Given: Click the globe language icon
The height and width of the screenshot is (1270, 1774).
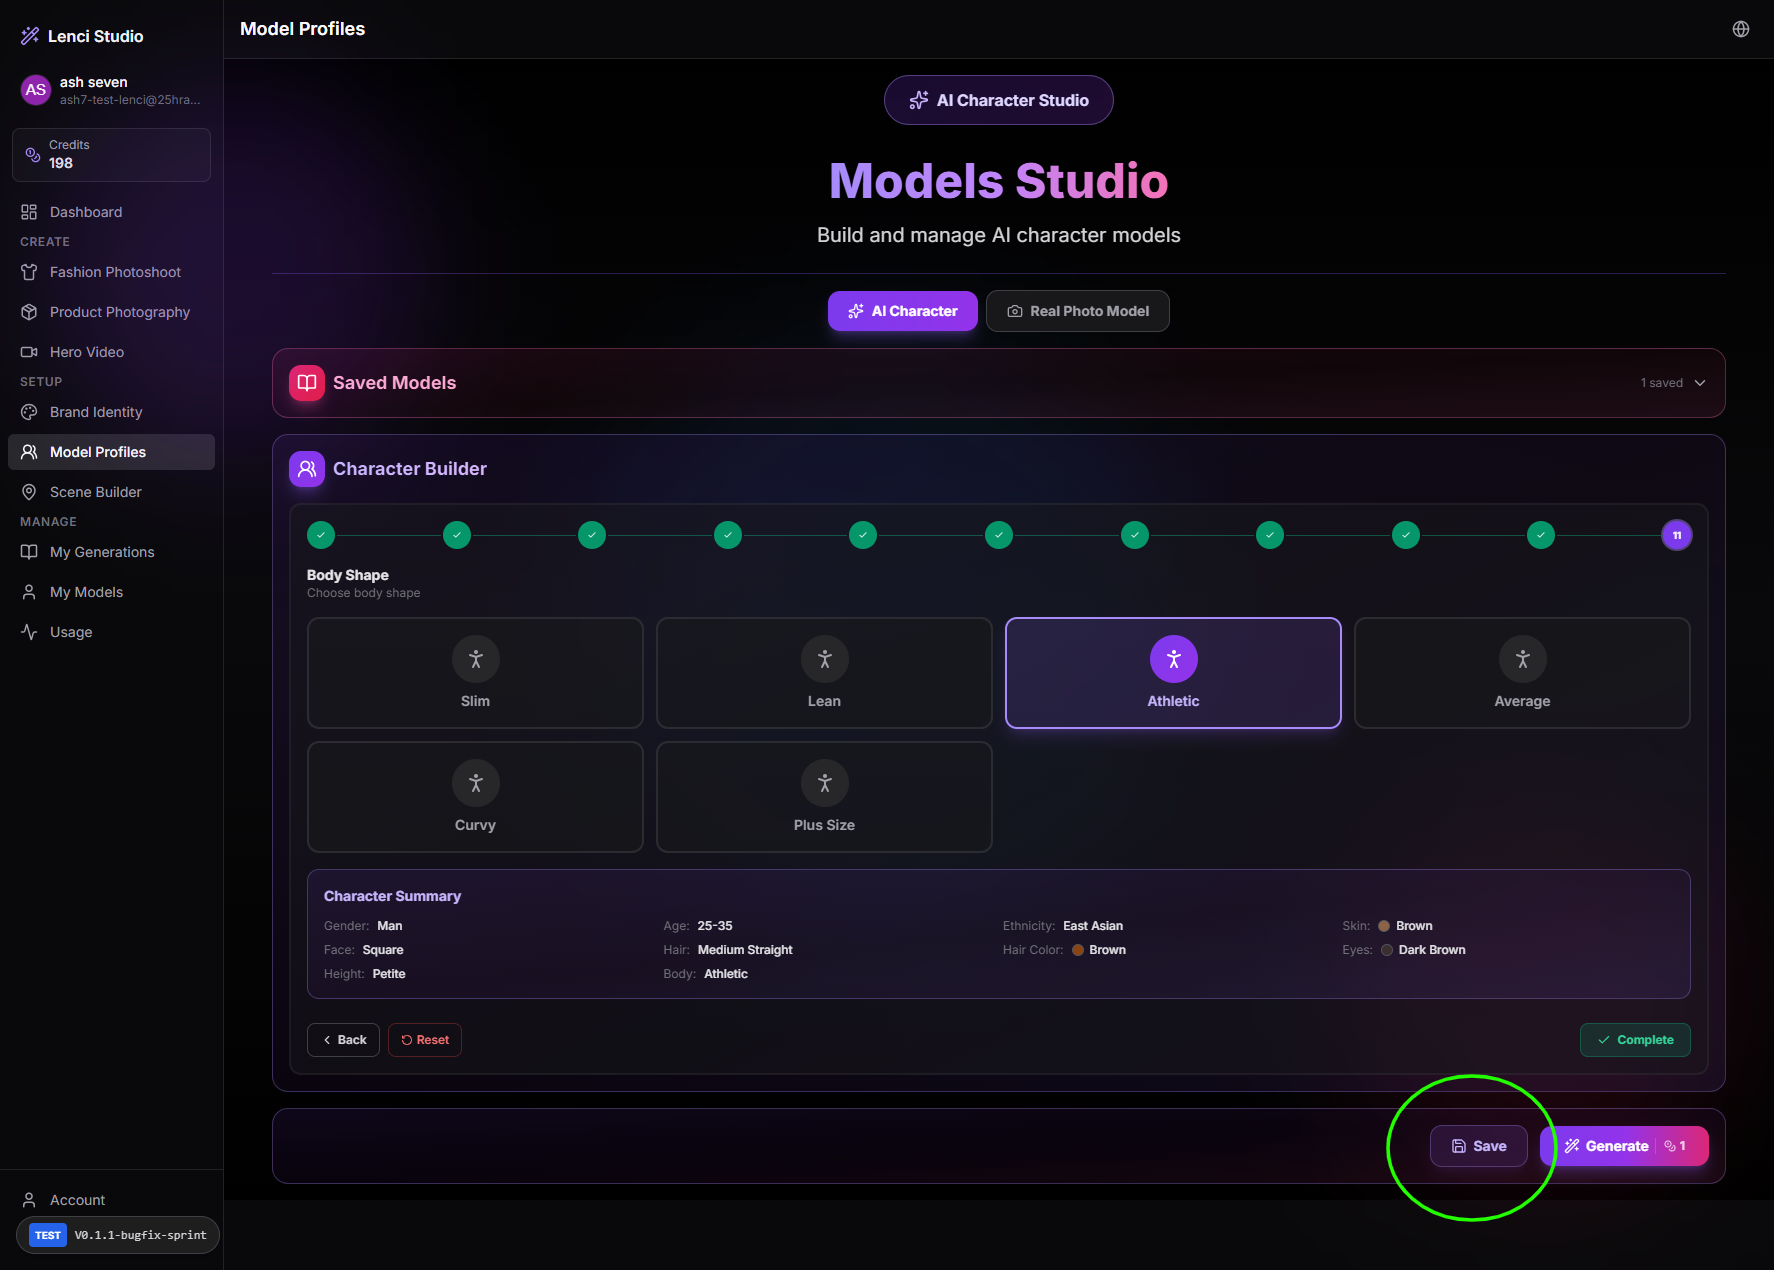Looking at the screenshot, I should (1741, 29).
